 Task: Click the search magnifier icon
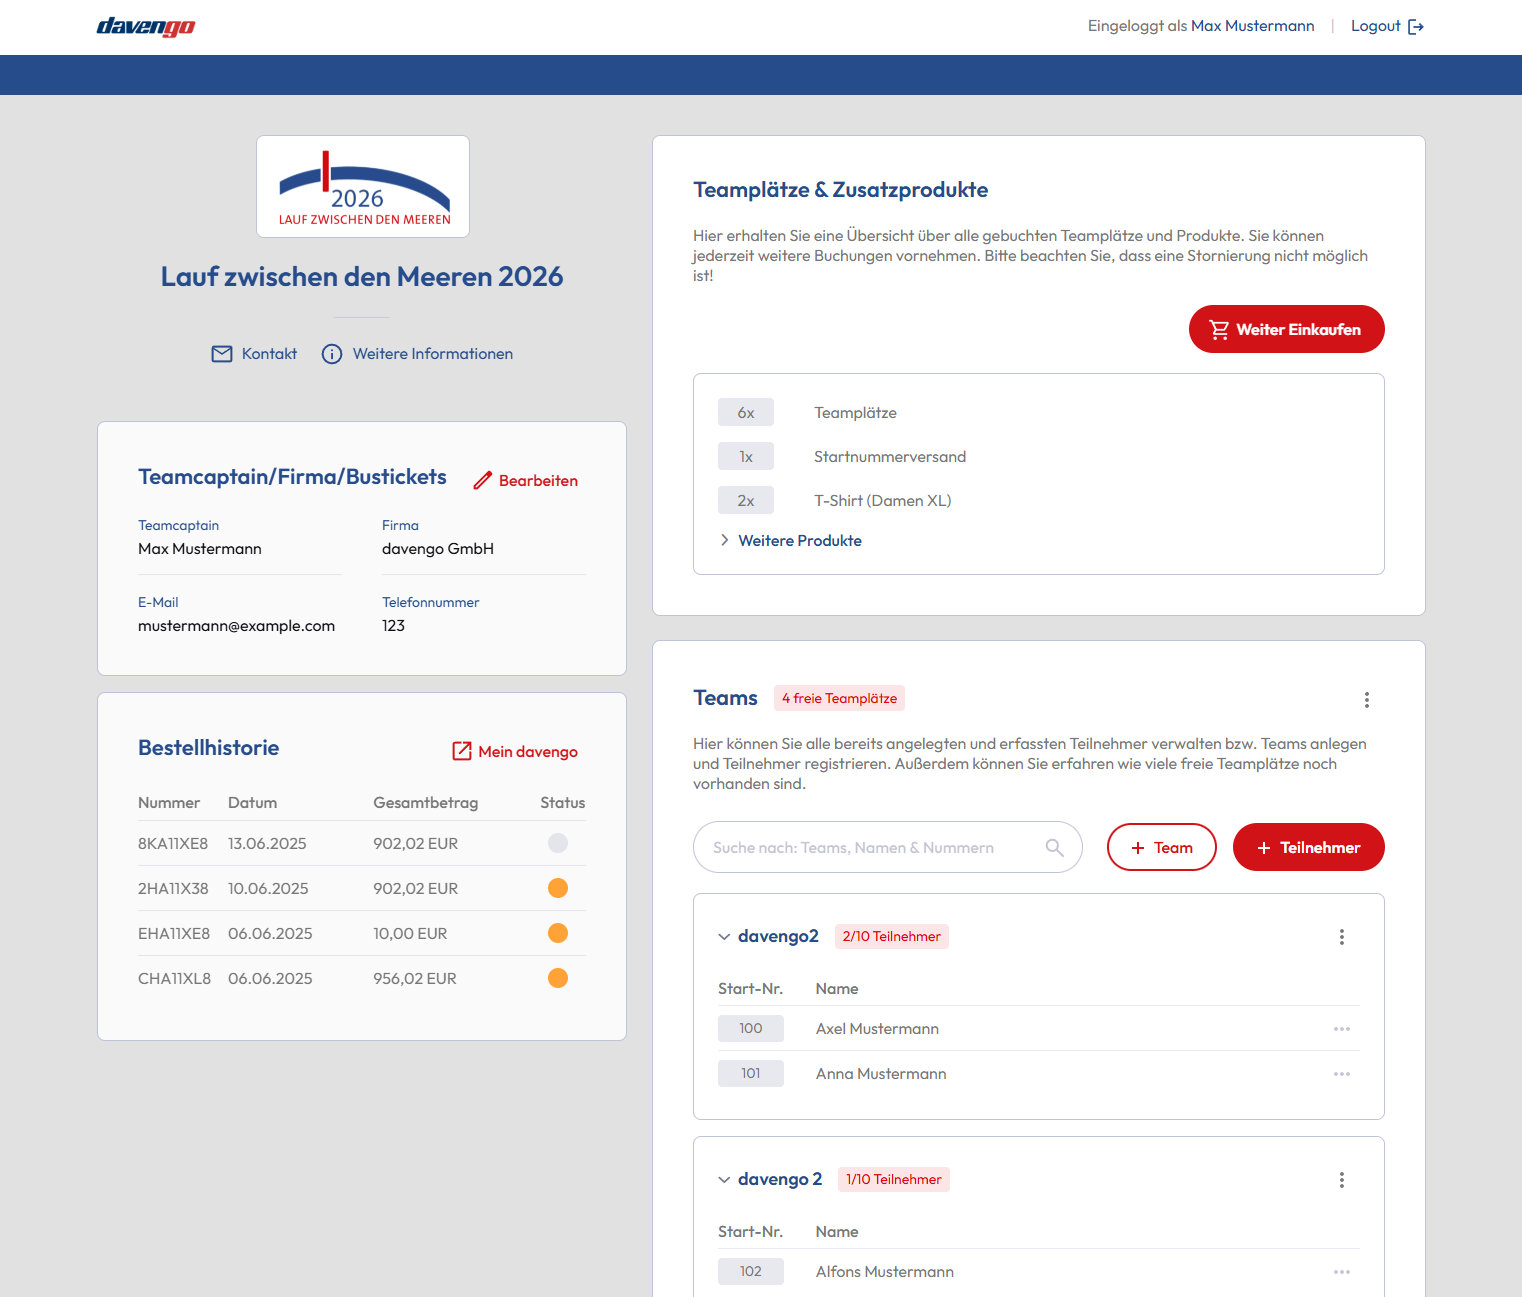pos(1054,848)
